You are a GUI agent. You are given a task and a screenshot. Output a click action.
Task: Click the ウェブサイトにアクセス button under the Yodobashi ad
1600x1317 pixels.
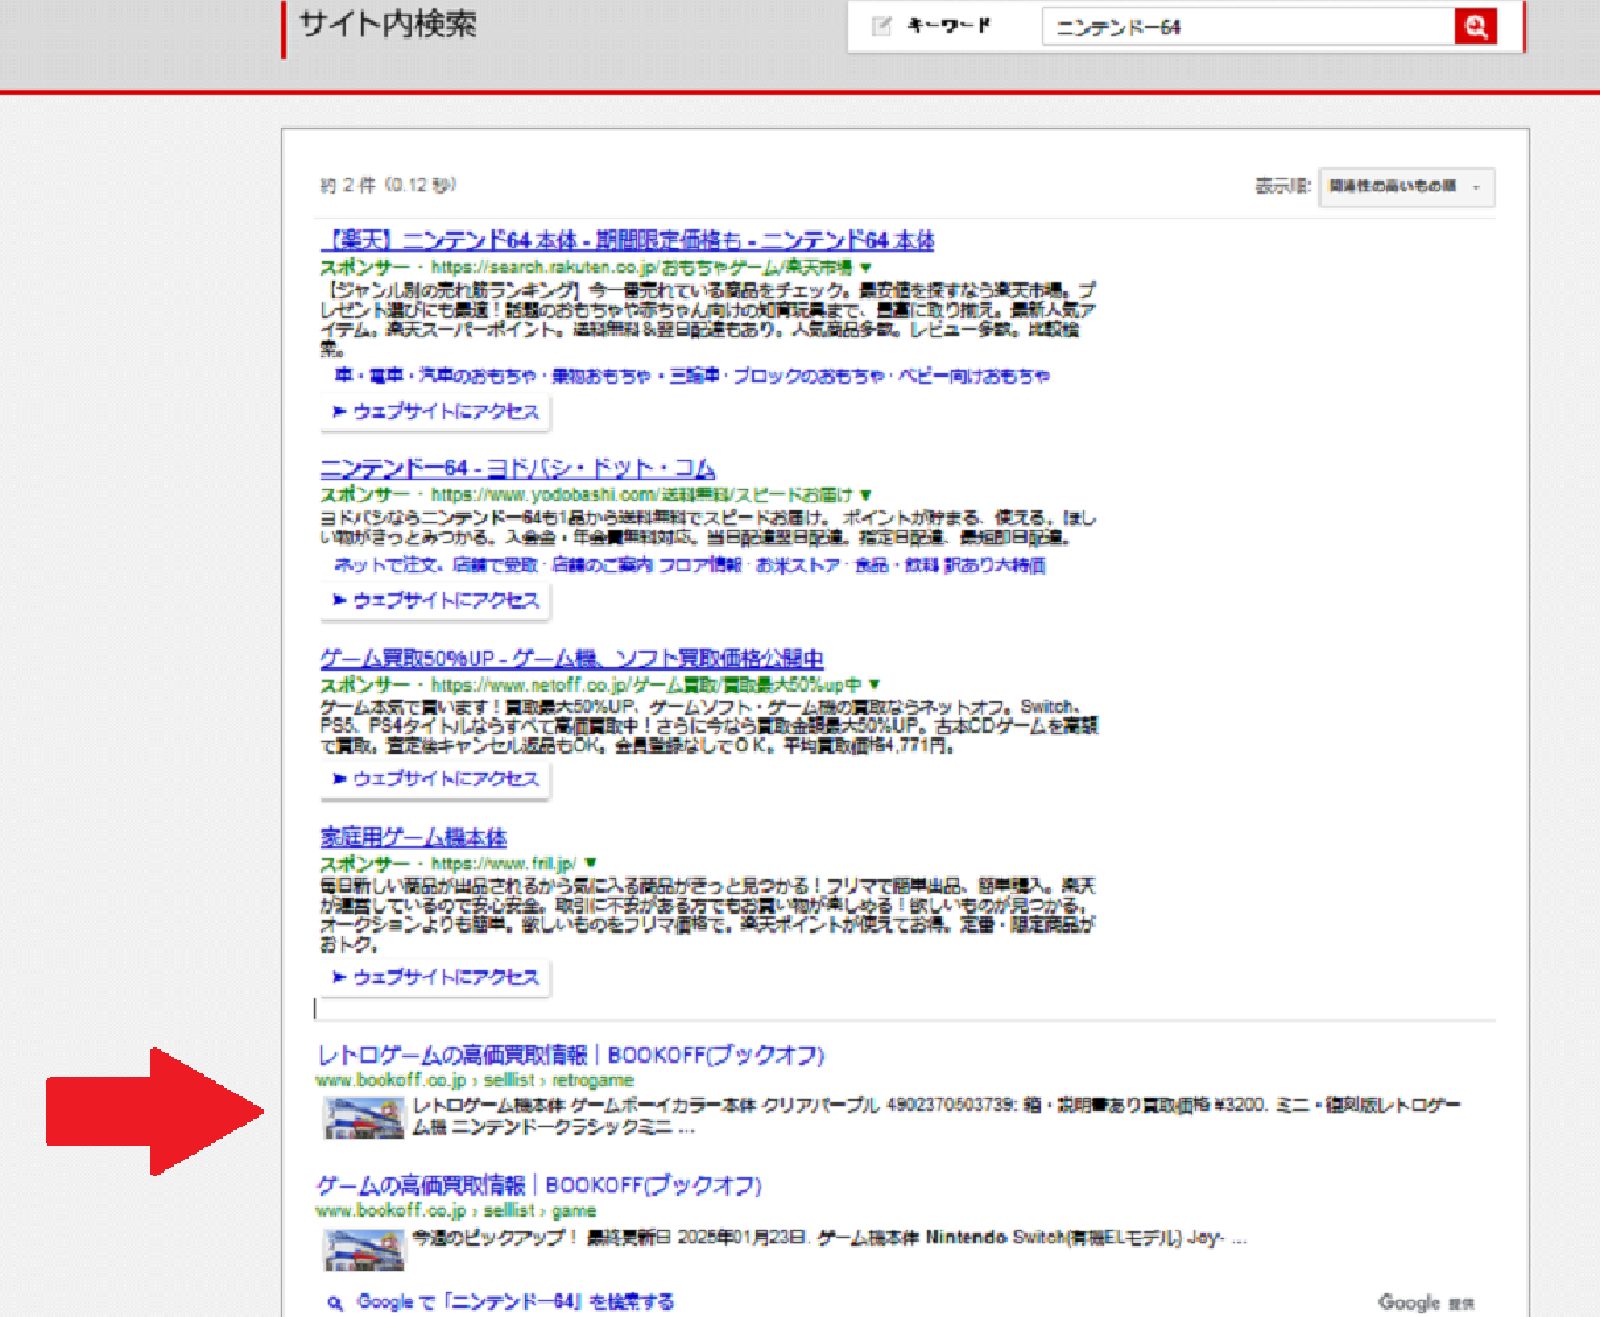tap(434, 601)
